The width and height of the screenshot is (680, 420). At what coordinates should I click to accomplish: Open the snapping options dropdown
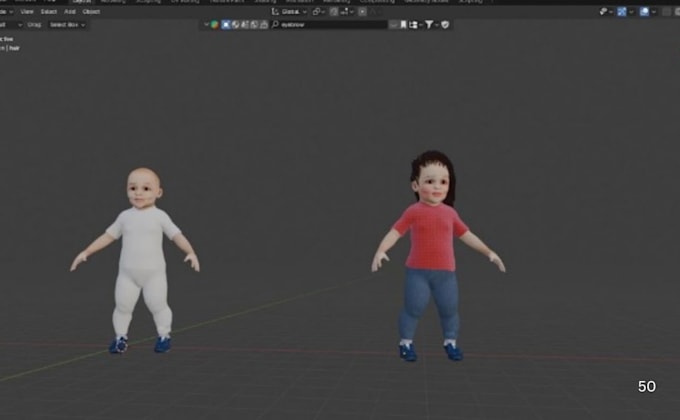347,12
